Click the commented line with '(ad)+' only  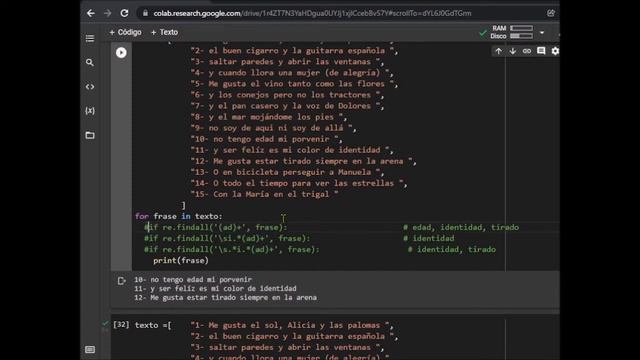pos(216,227)
